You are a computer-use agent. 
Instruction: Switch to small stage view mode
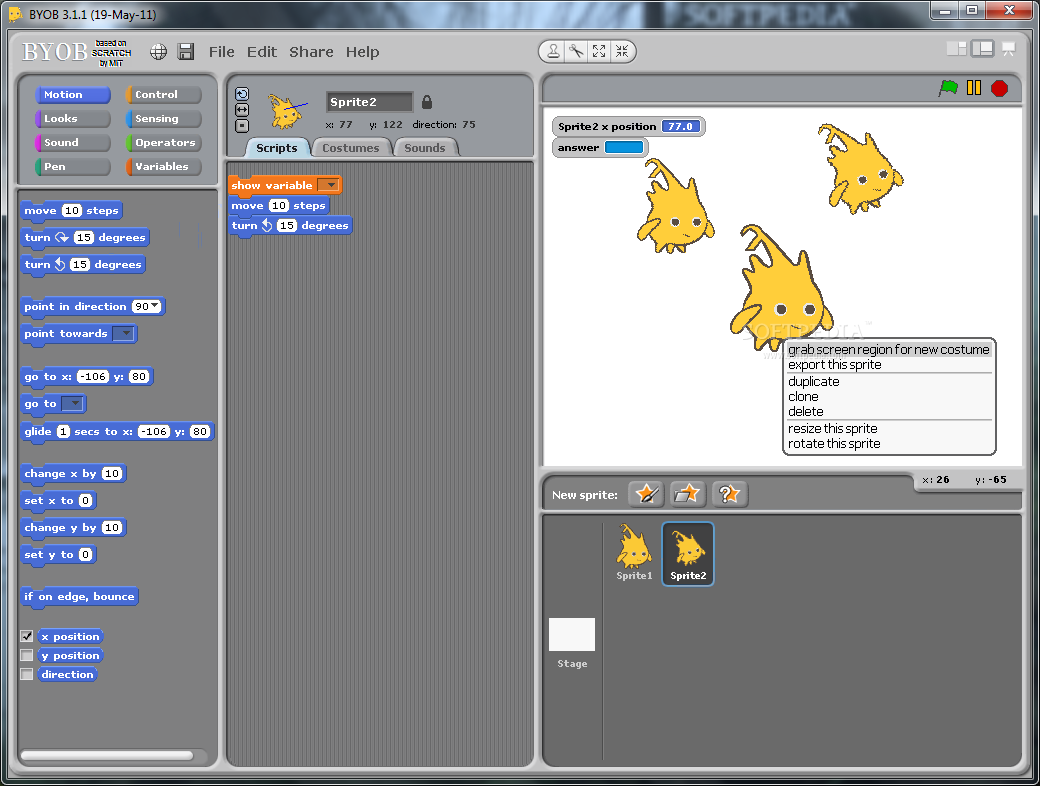[956, 48]
